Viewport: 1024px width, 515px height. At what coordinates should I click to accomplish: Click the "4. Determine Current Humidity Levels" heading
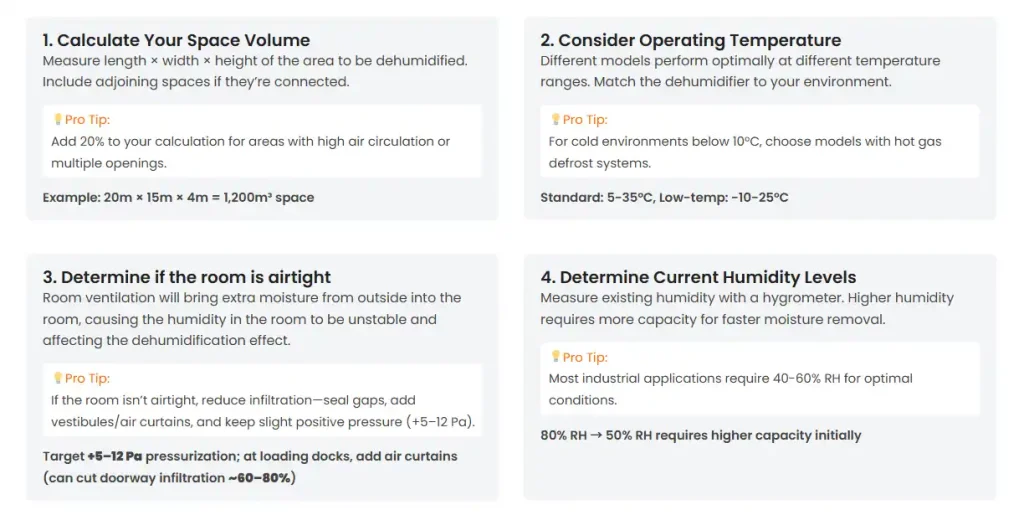698,277
